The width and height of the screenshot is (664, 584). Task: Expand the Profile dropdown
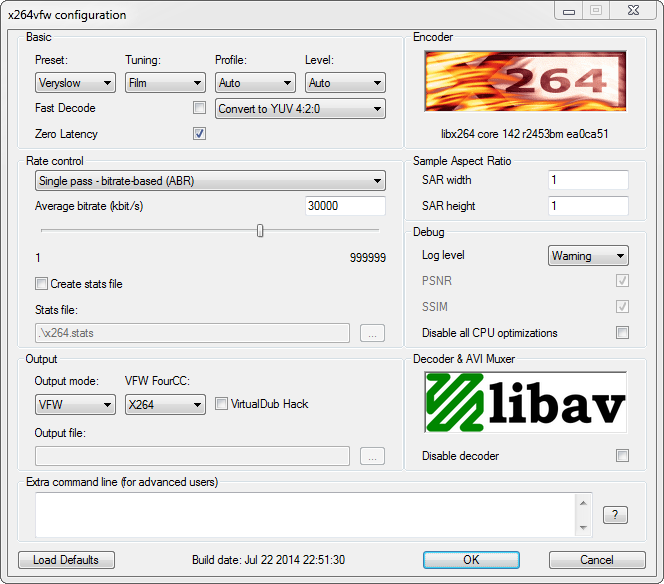pos(255,83)
